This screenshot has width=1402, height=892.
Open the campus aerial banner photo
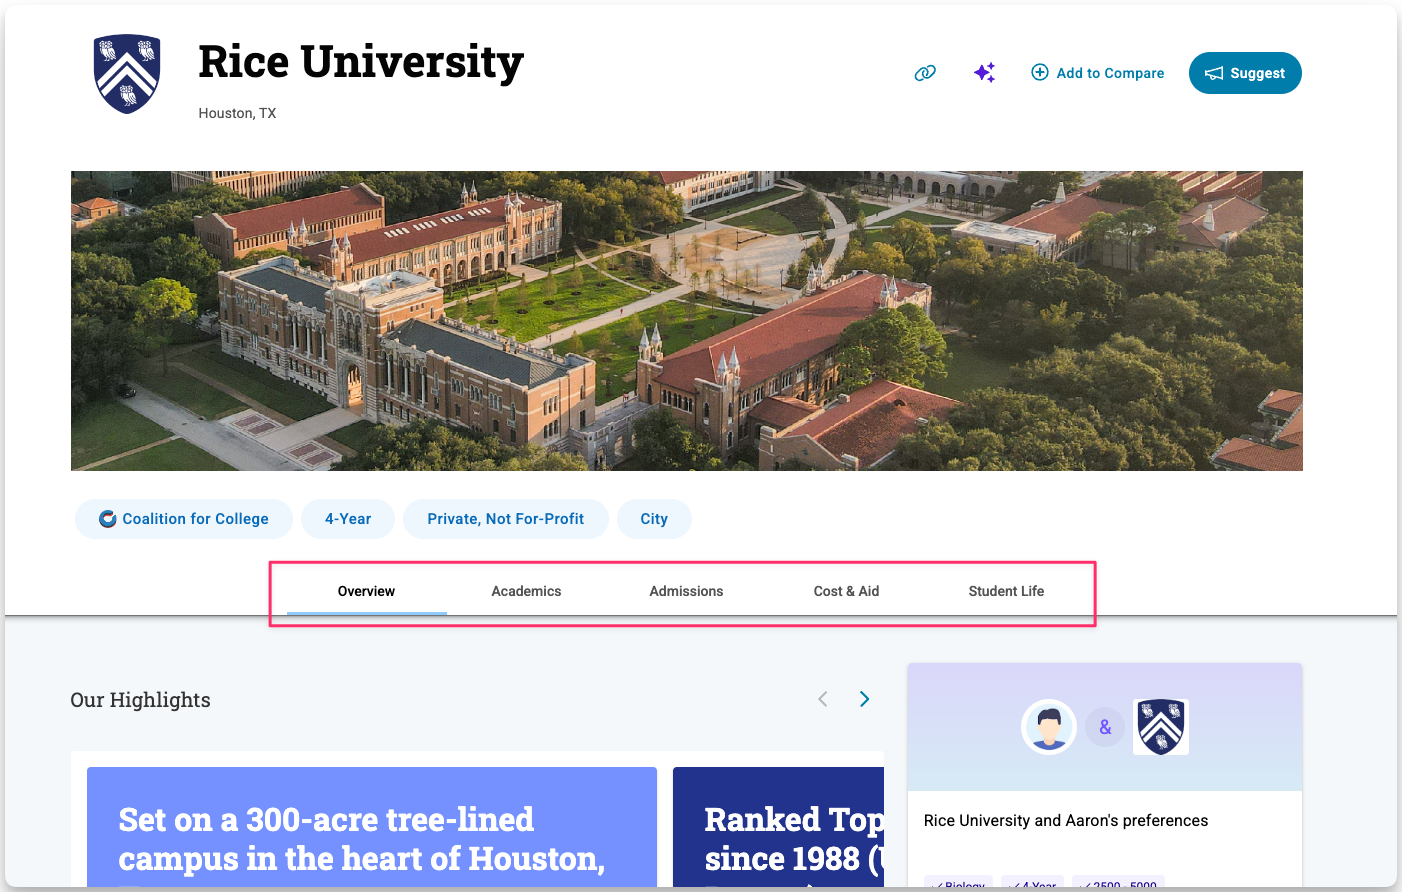(687, 321)
